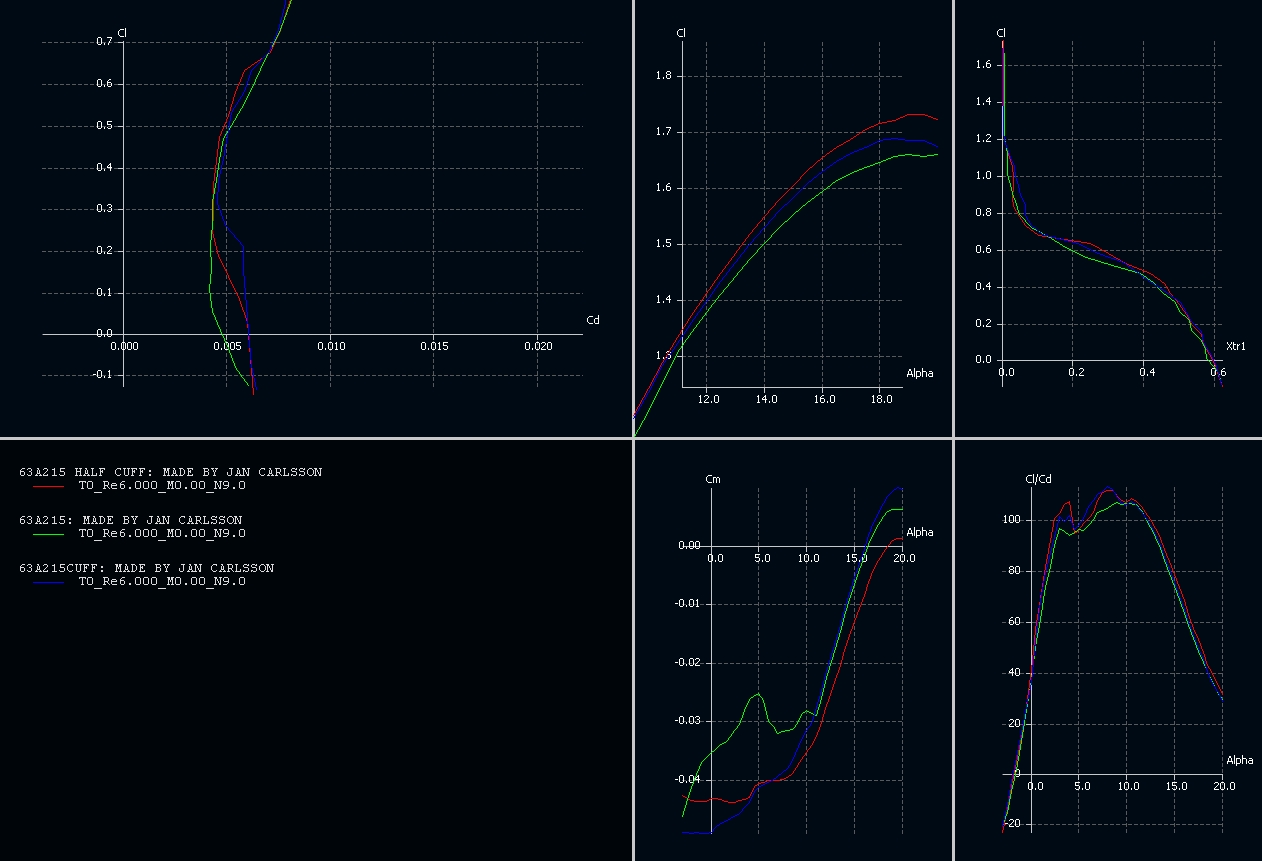1262x861 pixels.
Task: Click the Cl axis label in the Cl vs Cd graph
Action: click(x=122, y=33)
